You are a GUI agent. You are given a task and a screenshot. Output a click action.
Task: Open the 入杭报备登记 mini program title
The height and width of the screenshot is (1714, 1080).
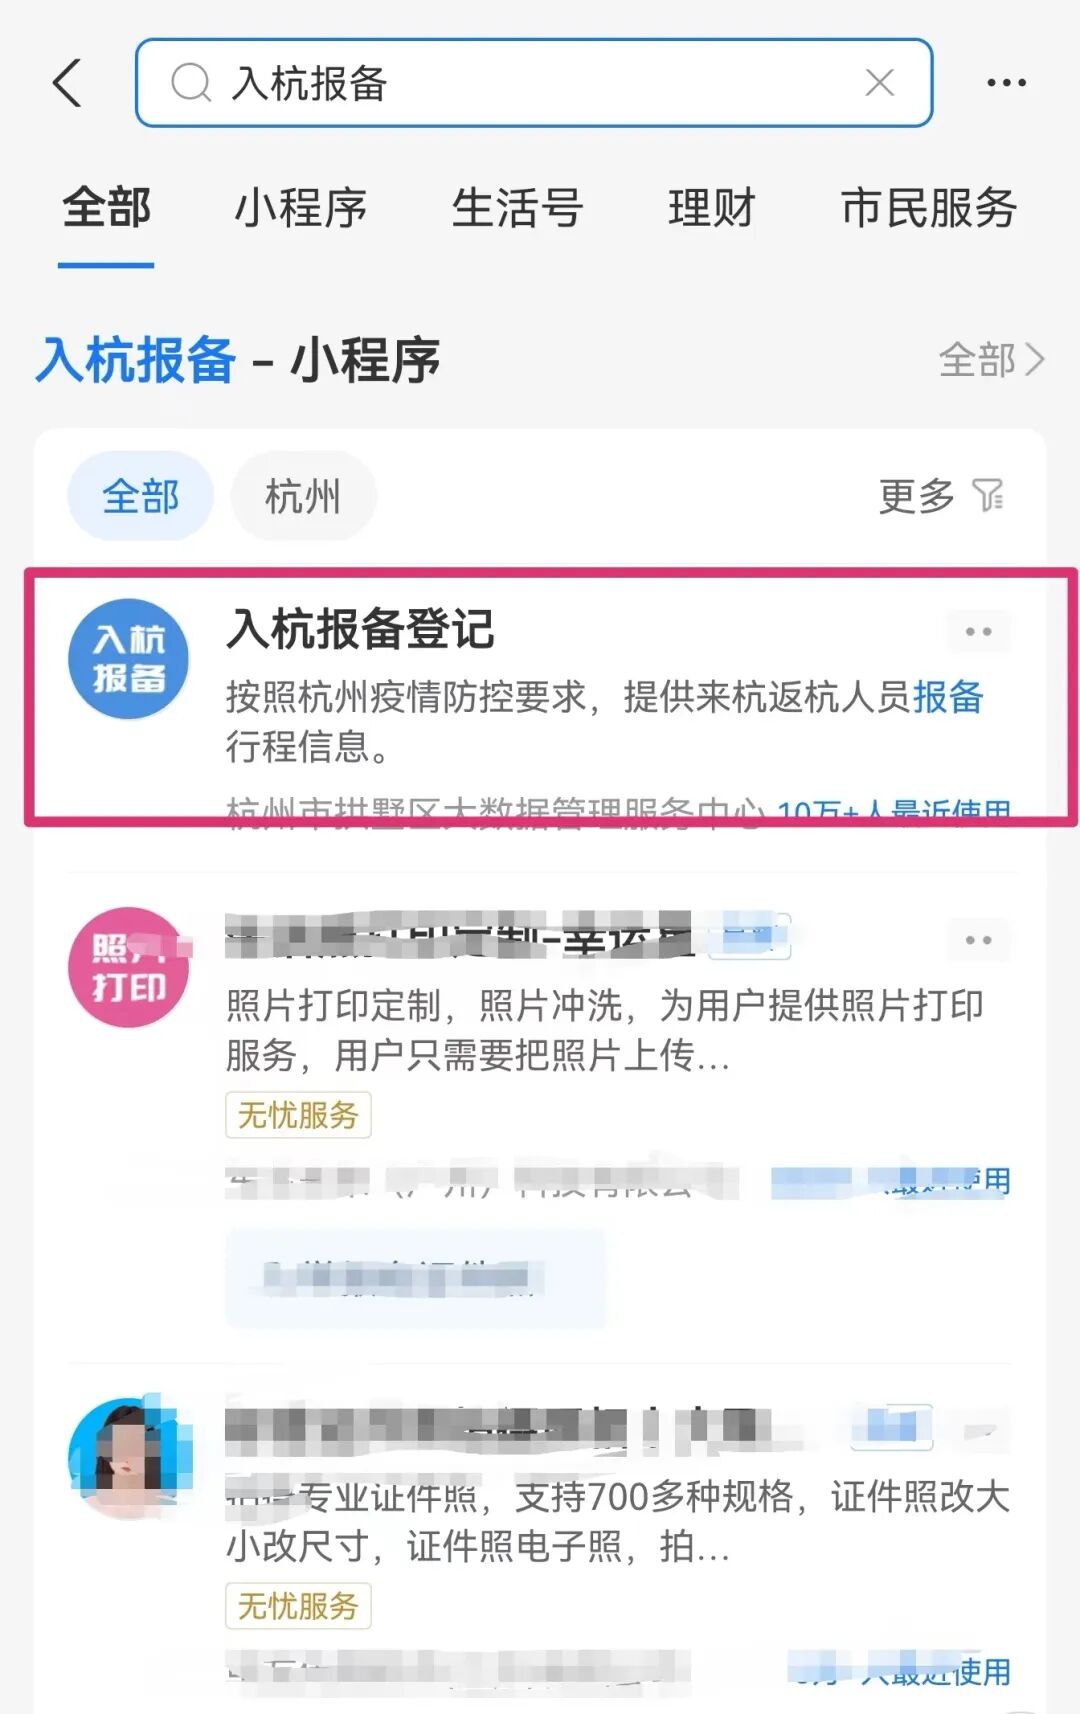[x=360, y=629]
